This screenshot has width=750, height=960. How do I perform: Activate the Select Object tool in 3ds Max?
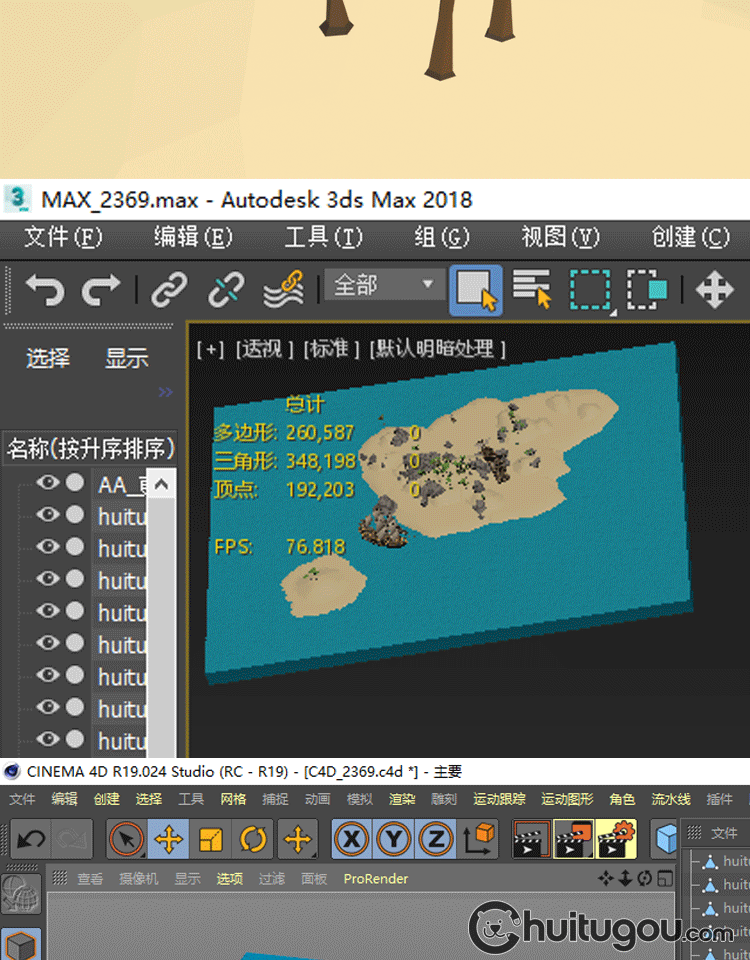[476, 290]
